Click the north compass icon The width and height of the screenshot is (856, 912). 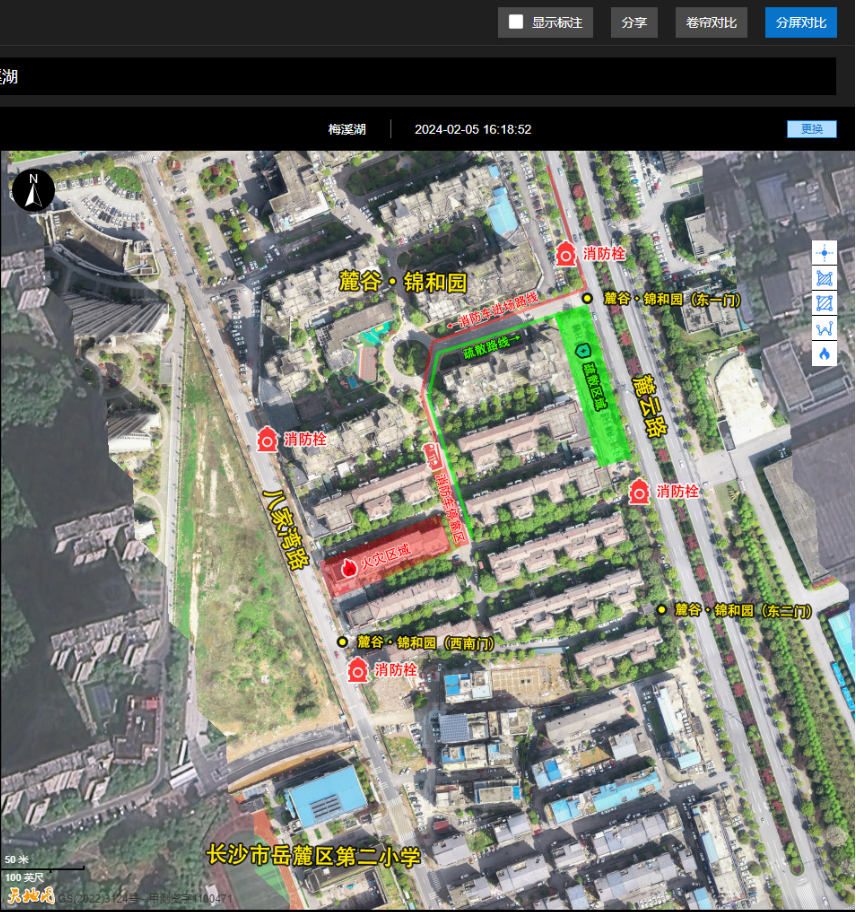click(x=33, y=189)
